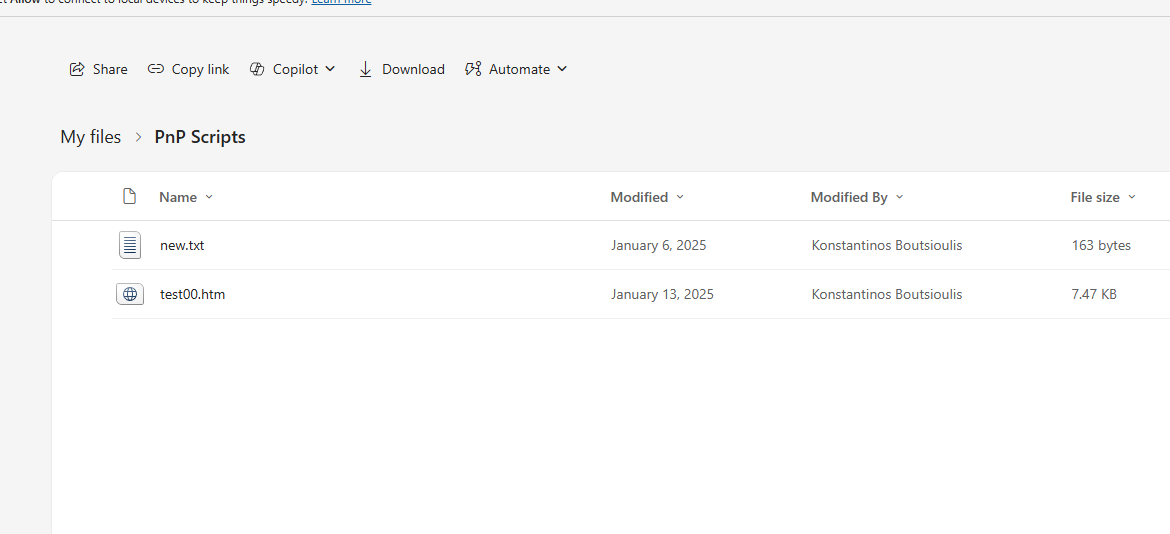
Task: Go to My files in the breadcrumb
Action: point(91,137)
